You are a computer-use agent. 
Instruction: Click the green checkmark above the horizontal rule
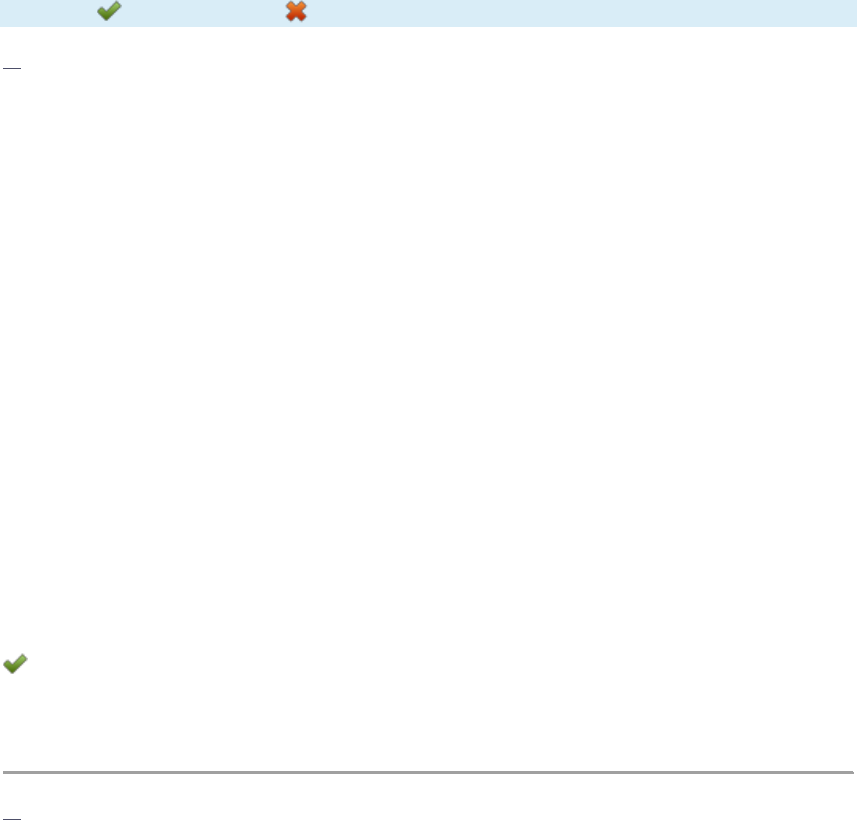(15, 664)
